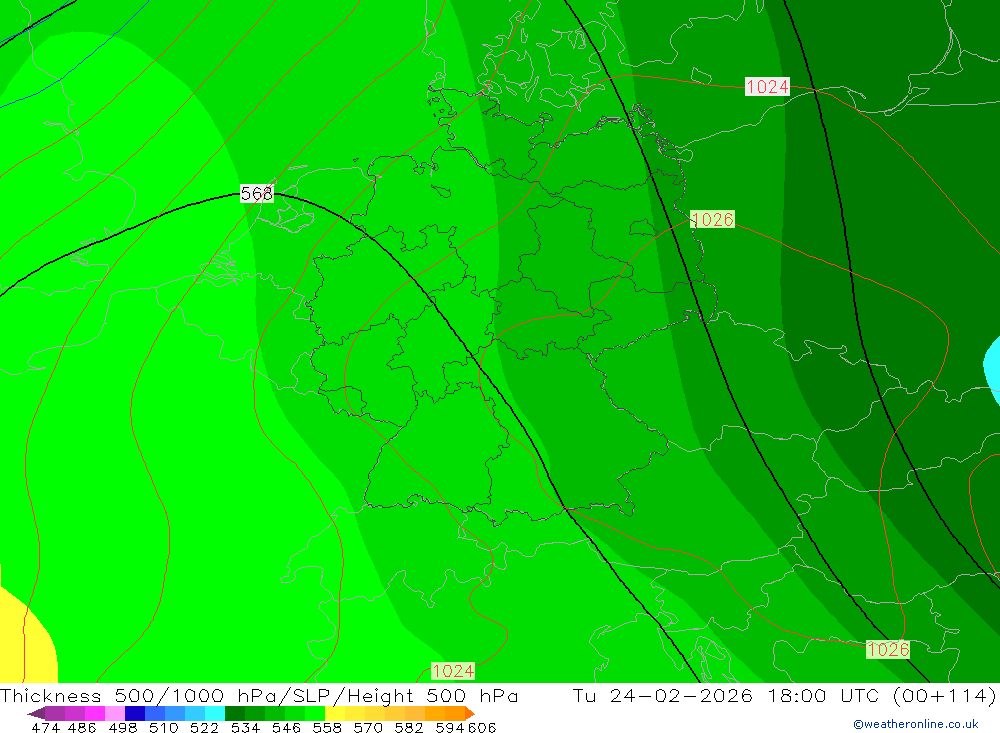Click the dark blue legend swatch

pos(135,713)
